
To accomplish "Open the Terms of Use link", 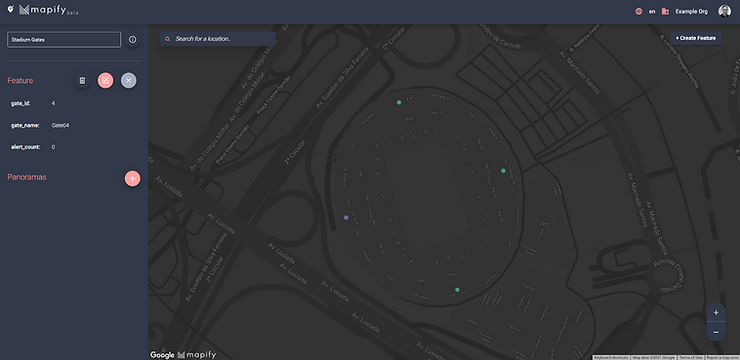I will coord(691,358).
